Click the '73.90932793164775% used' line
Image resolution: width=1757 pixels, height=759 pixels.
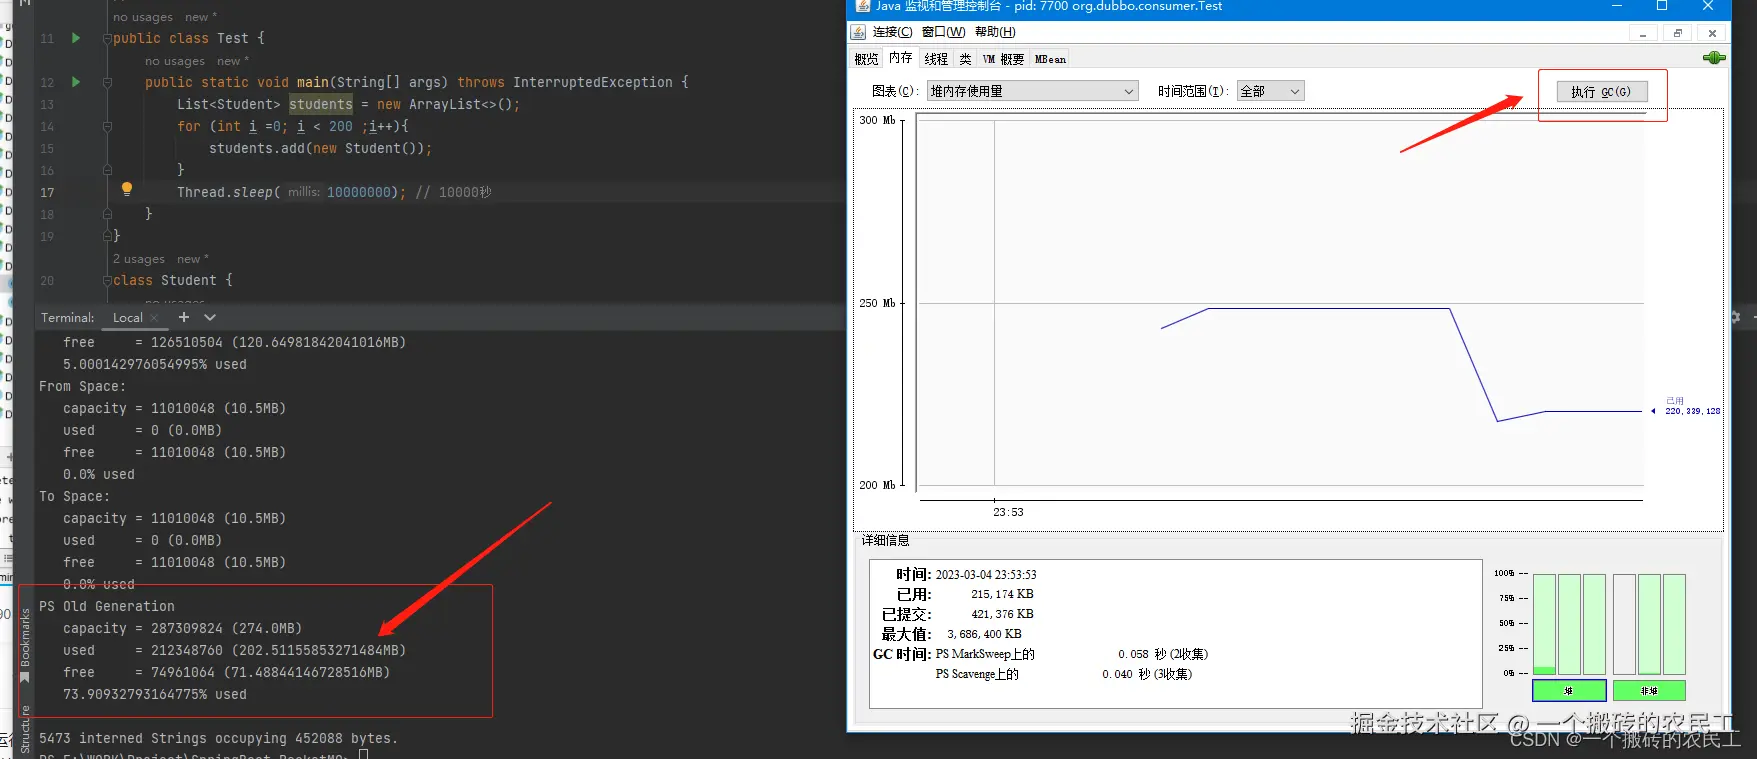[x=155, y=694]
